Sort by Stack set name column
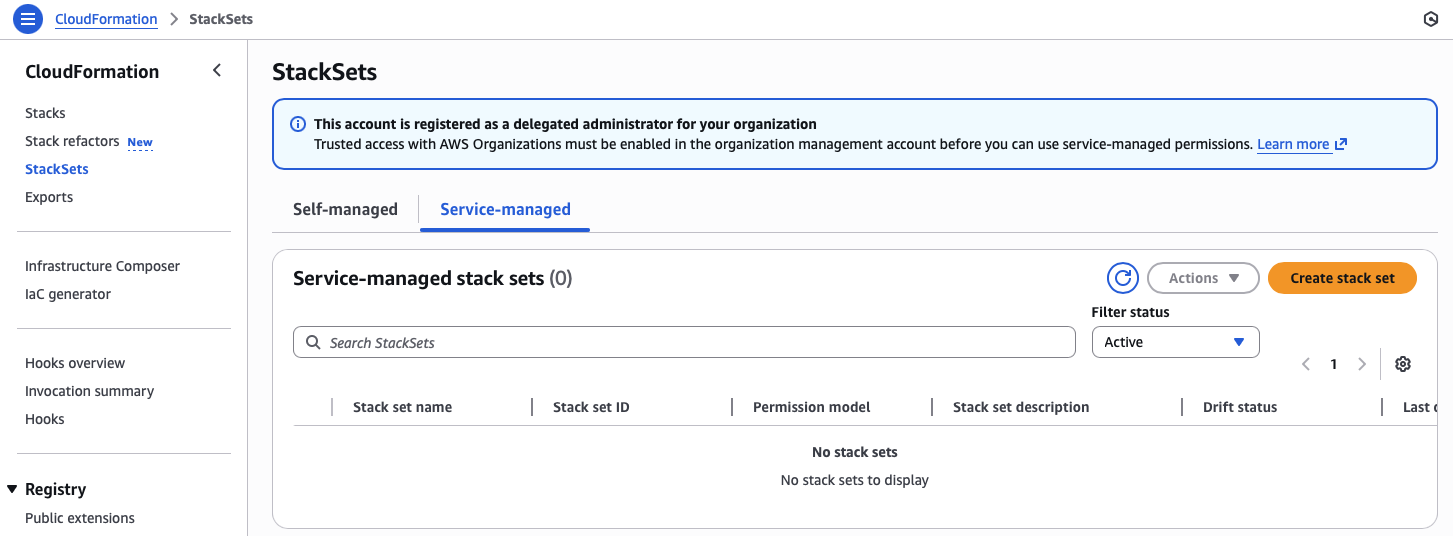 pos(402,407)
